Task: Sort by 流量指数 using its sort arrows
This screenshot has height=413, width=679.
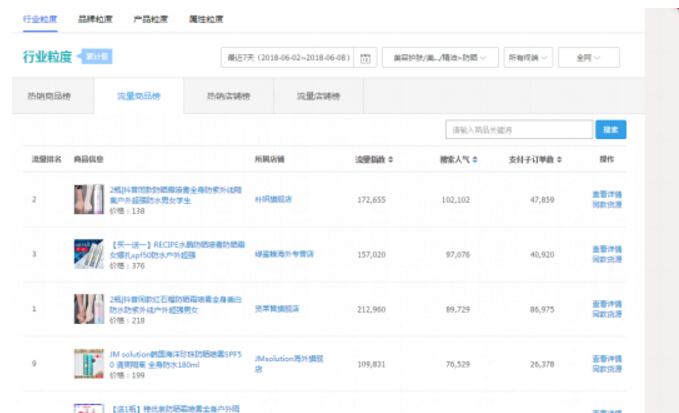Action: click(x=390, y=159)
